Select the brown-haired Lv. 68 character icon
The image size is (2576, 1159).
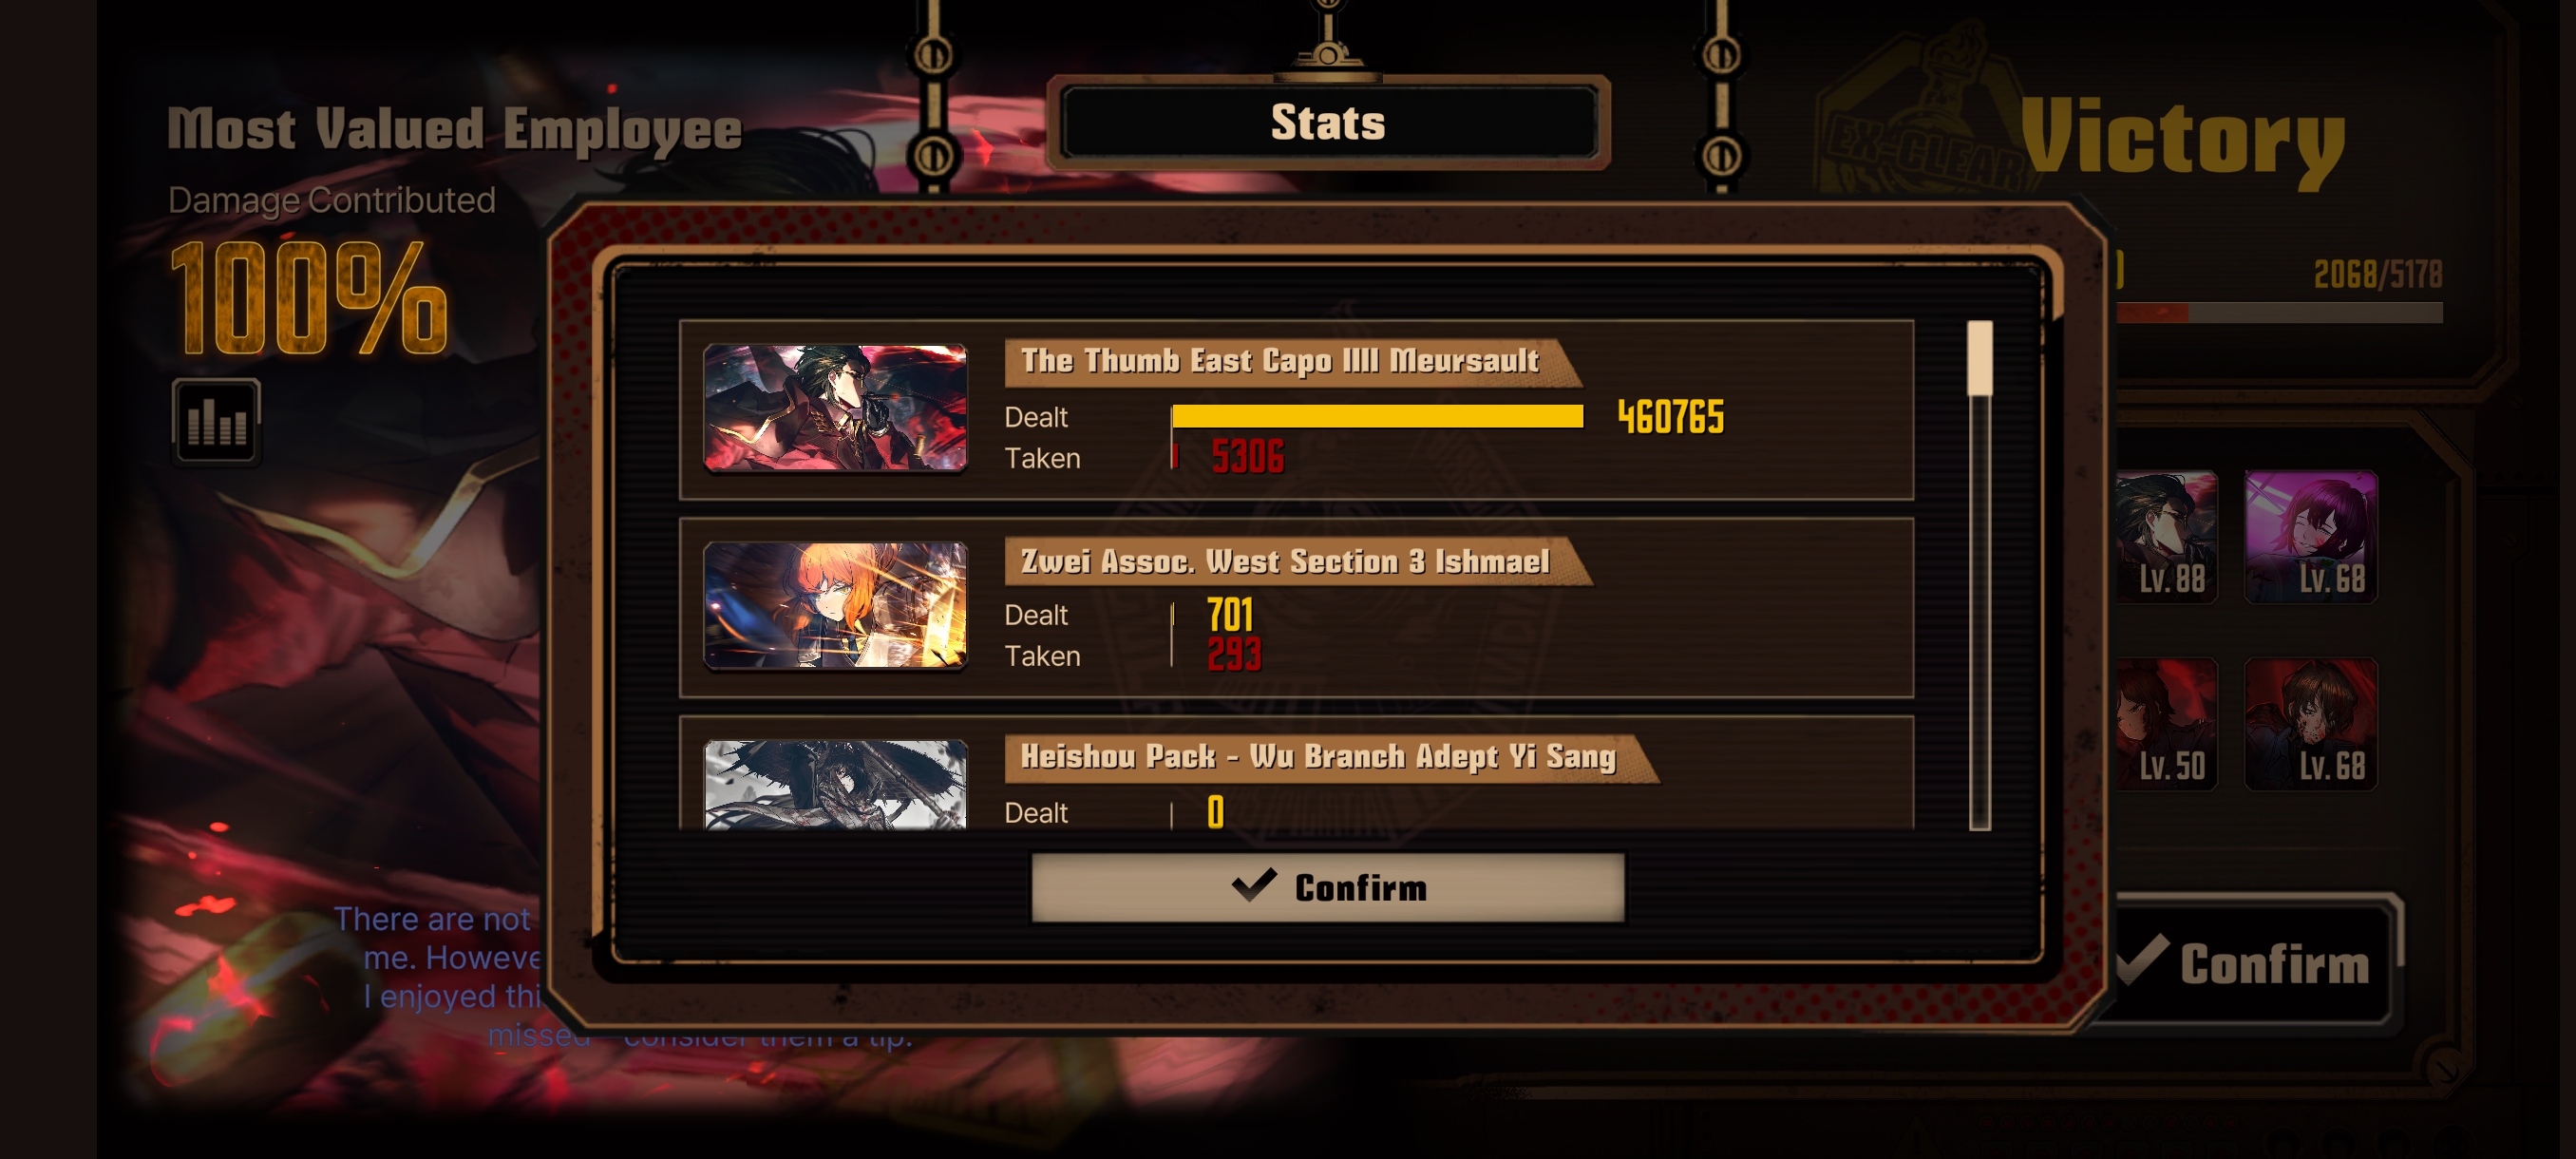click(x=2311, y=724)
